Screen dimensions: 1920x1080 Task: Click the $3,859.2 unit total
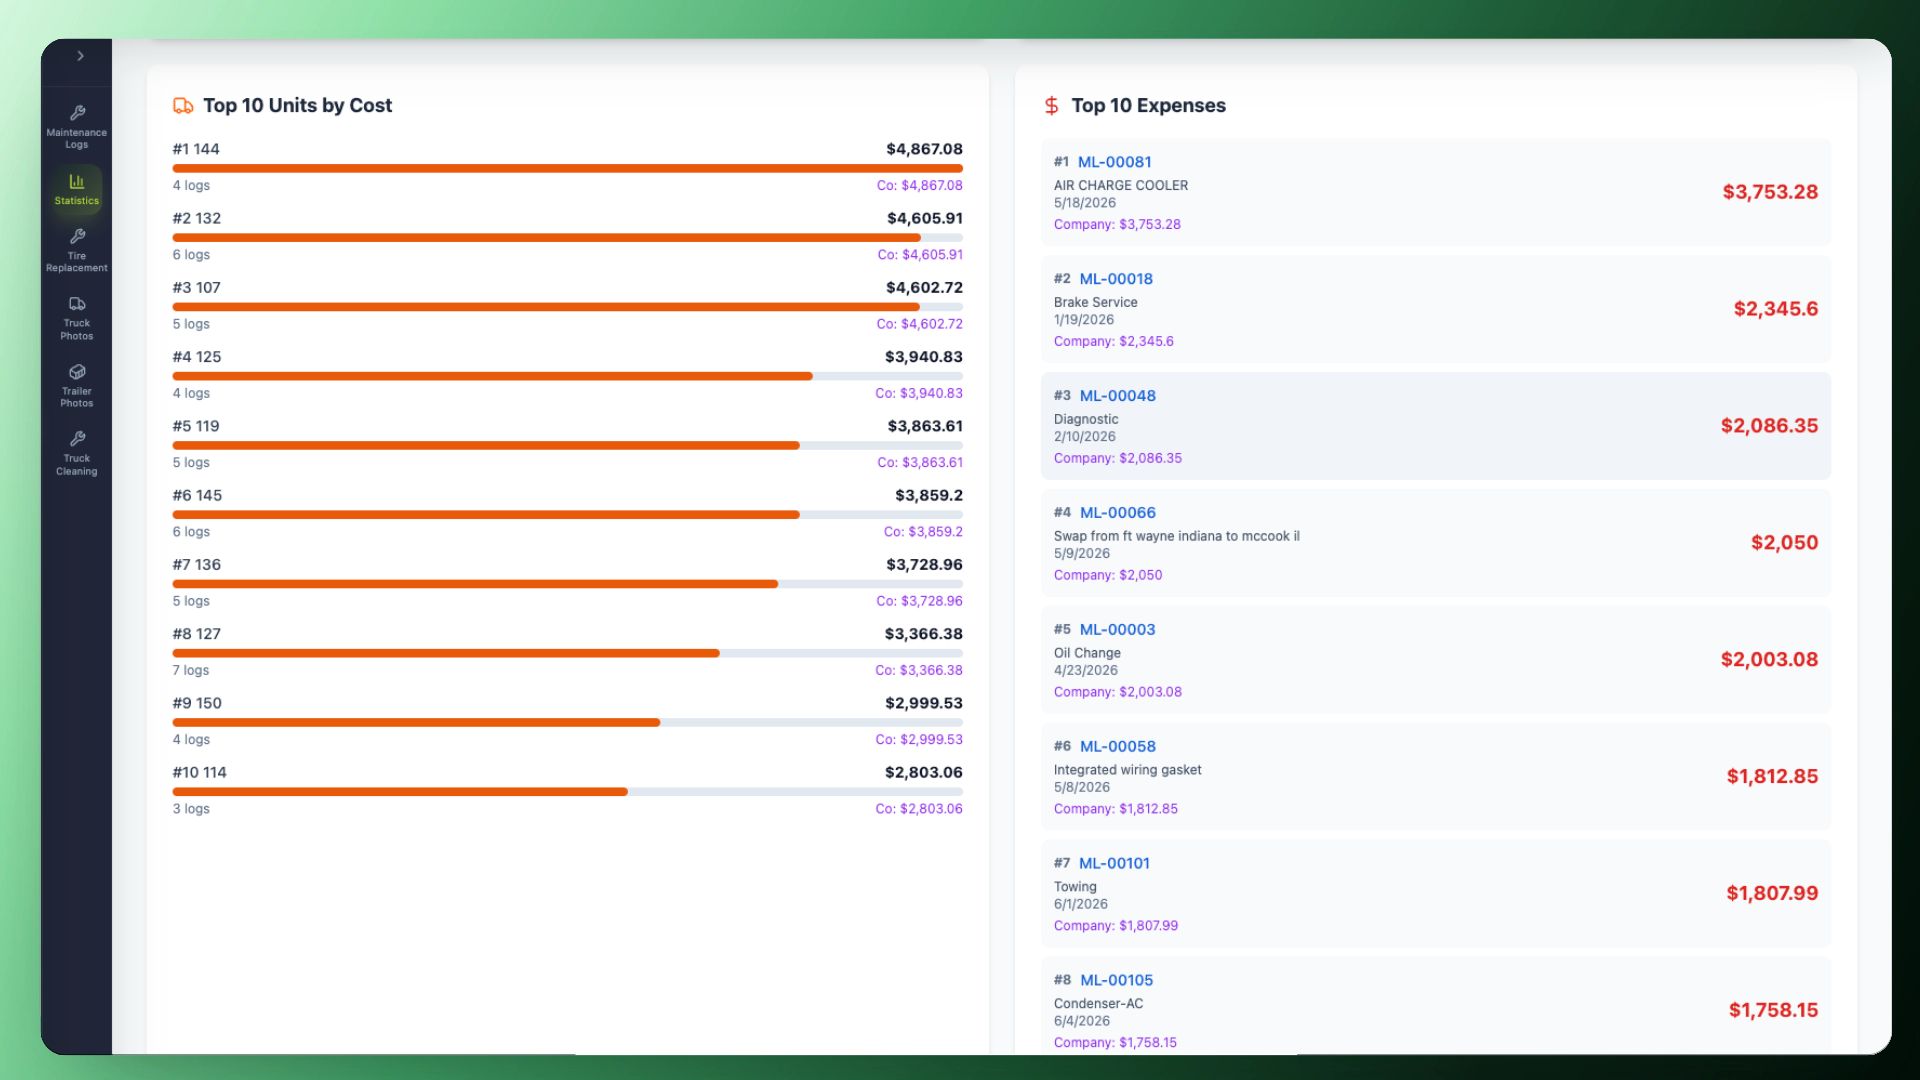929,496
